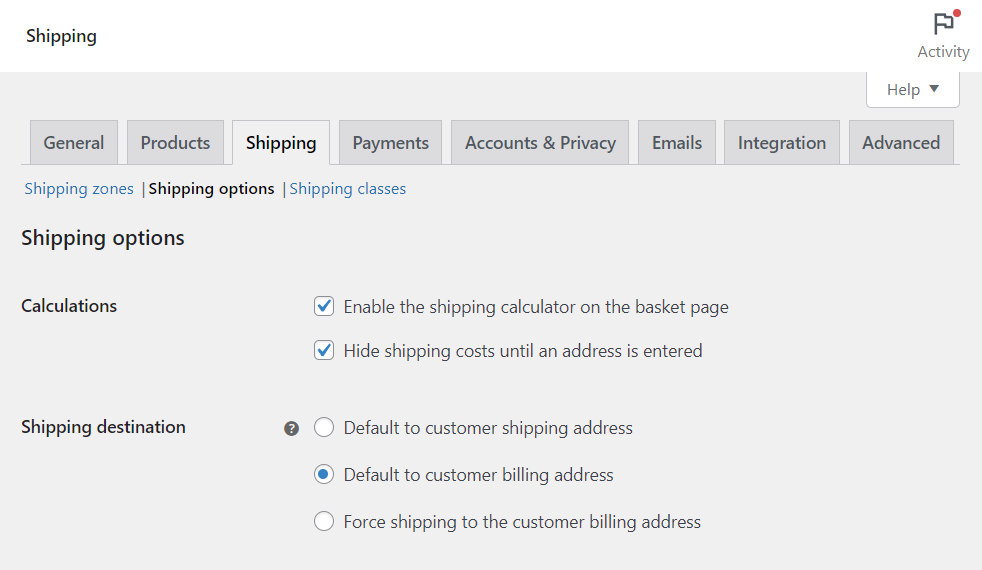Open Accounts & Privacy tab
Viewport: 982px width, 570px height.
pos(540,143)
